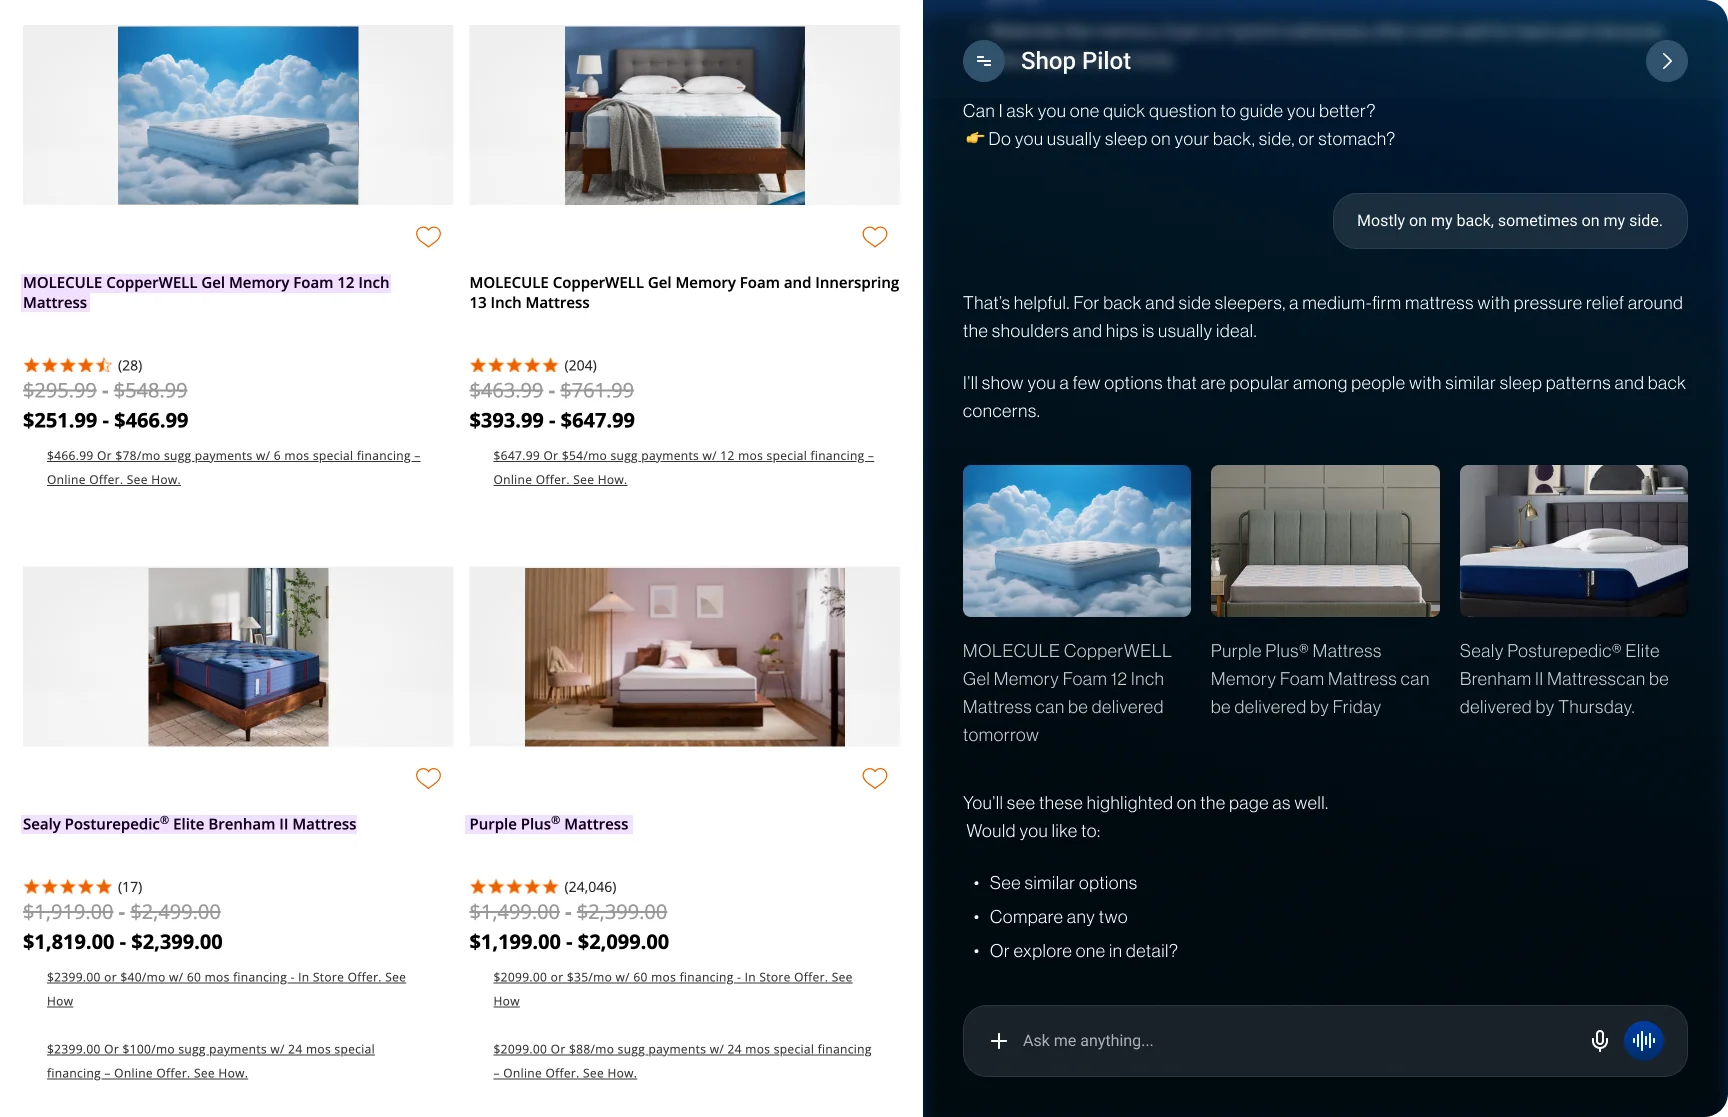Select Shop Pilot's MOLECULE CopperWELL recommendation thumbnail
The height and width of the screenshot is (1117, 1728).
pos(1076,541)
